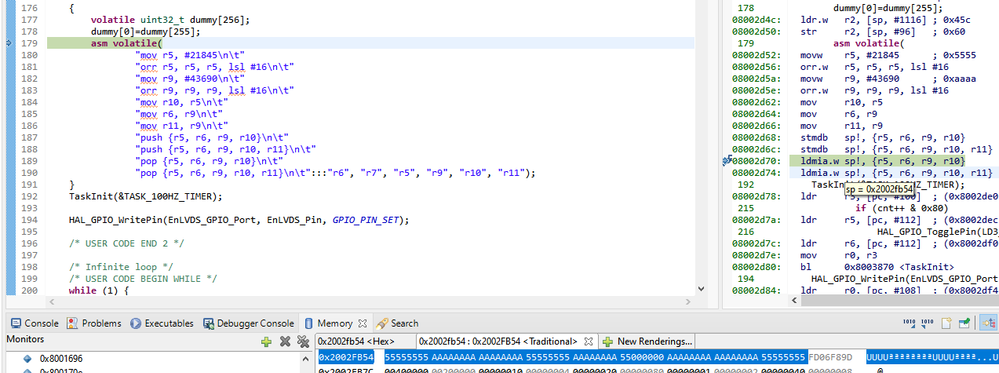This screenshot has height=373, width=999.
Task: Click the while (1) line 200
Action: pos(99,291)
